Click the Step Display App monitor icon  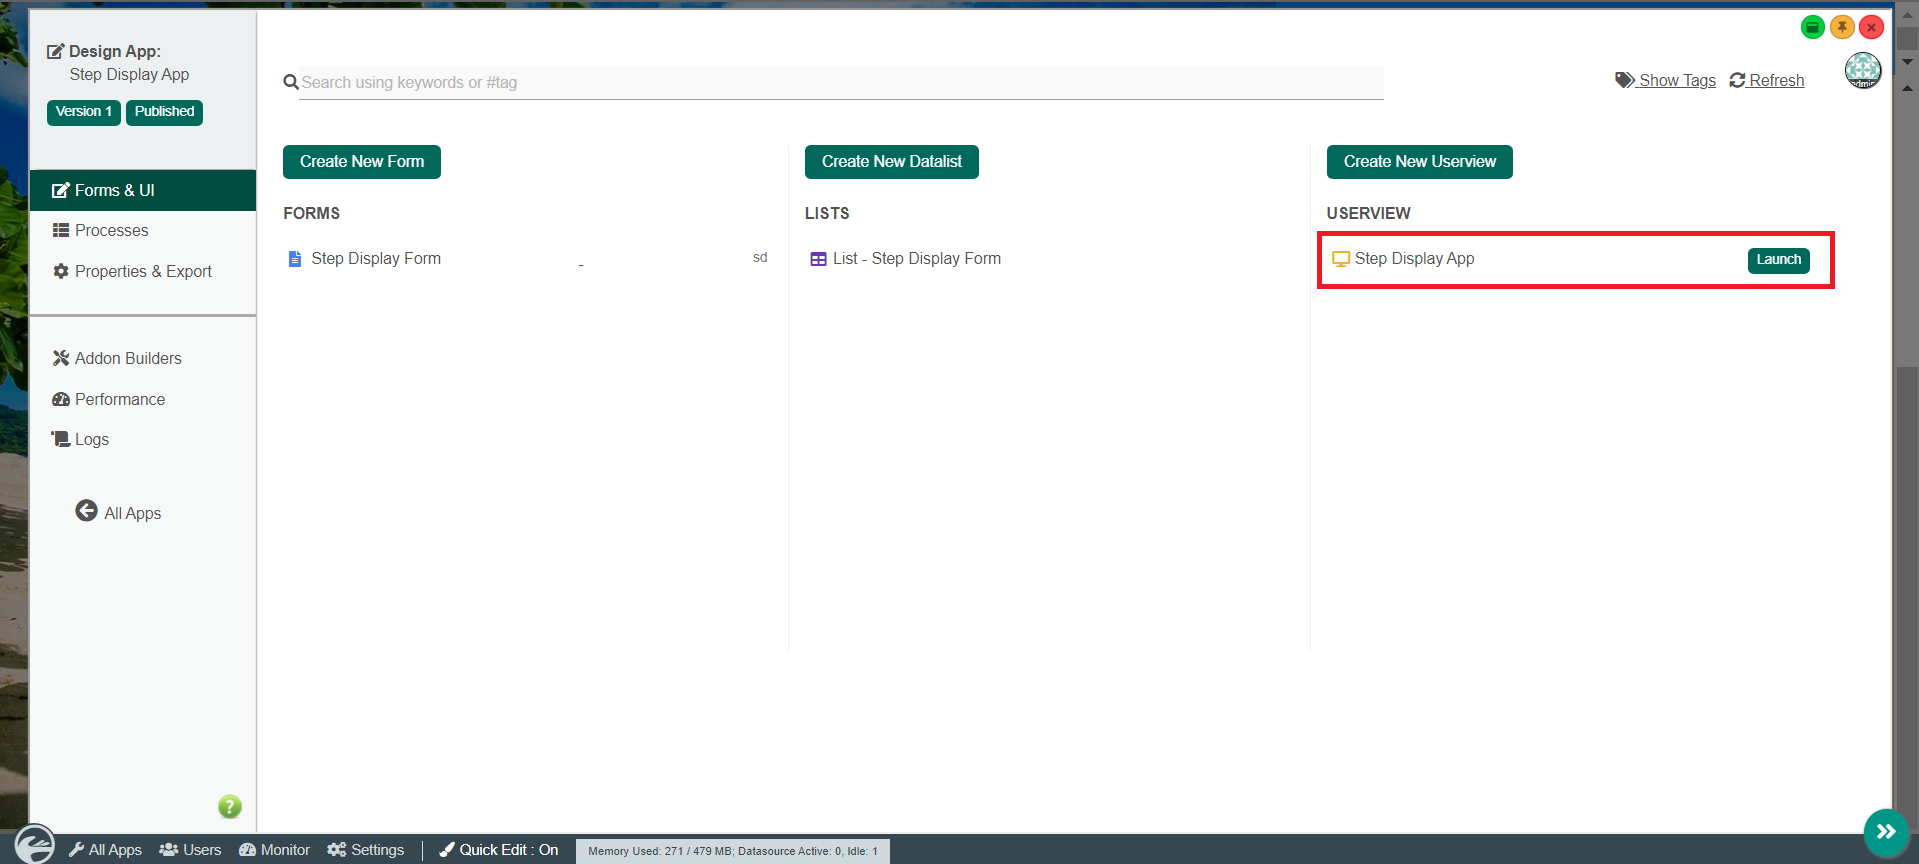pyautogui.click(x=1341, y=259)
